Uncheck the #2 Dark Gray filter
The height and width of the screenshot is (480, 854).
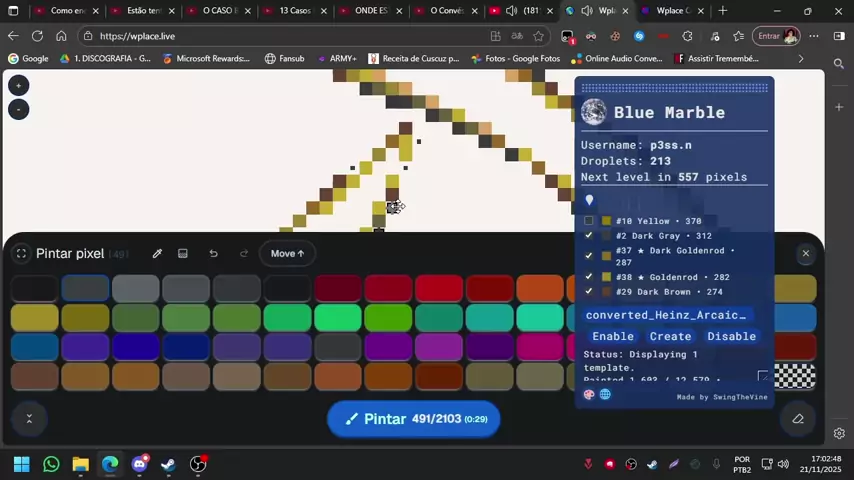[589, 236]
